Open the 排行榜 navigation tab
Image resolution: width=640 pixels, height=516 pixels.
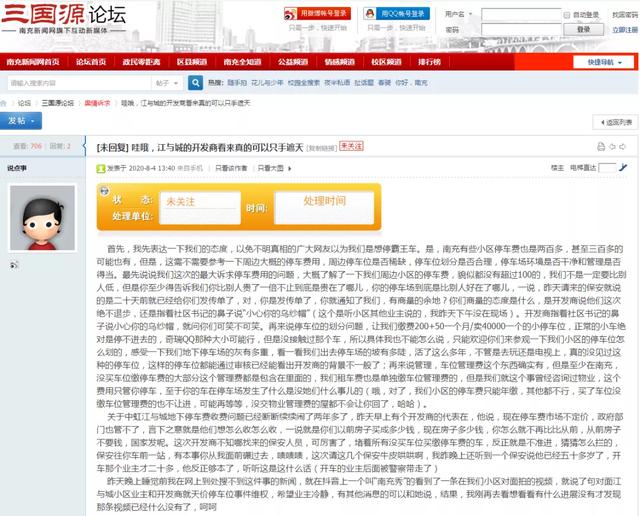click(430, 61)
